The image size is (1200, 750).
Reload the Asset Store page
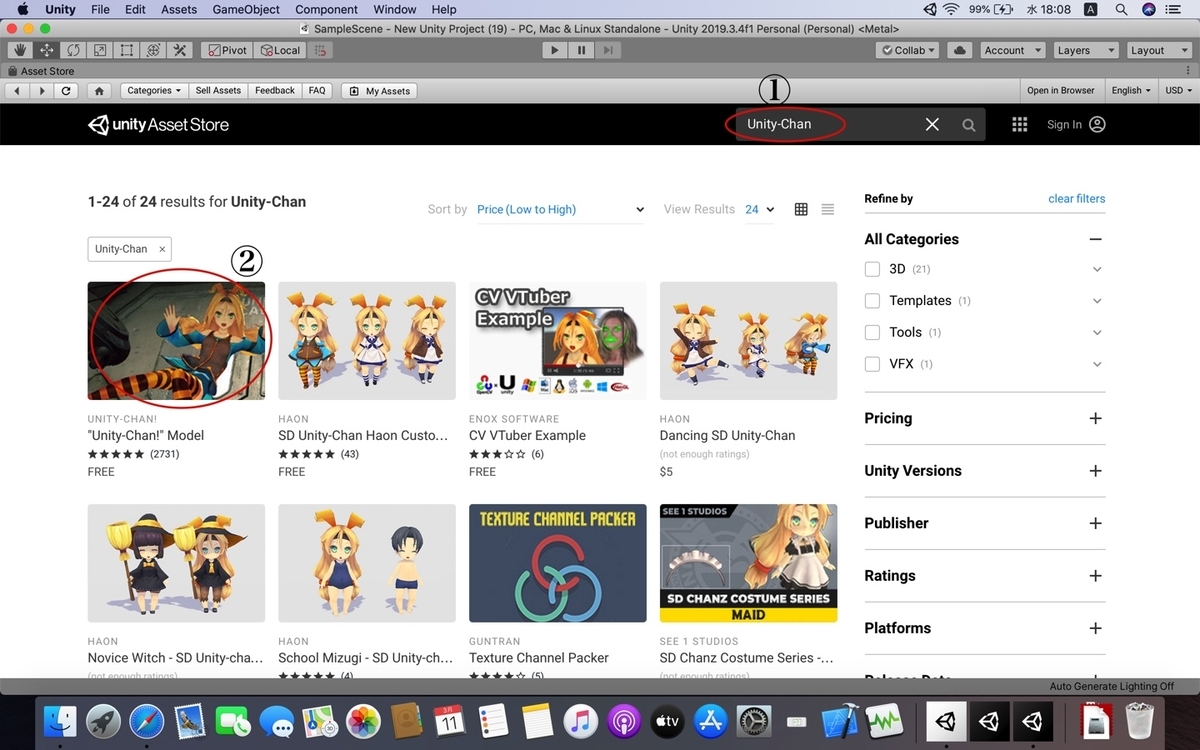pyautogui.click(x=66, y=90)
